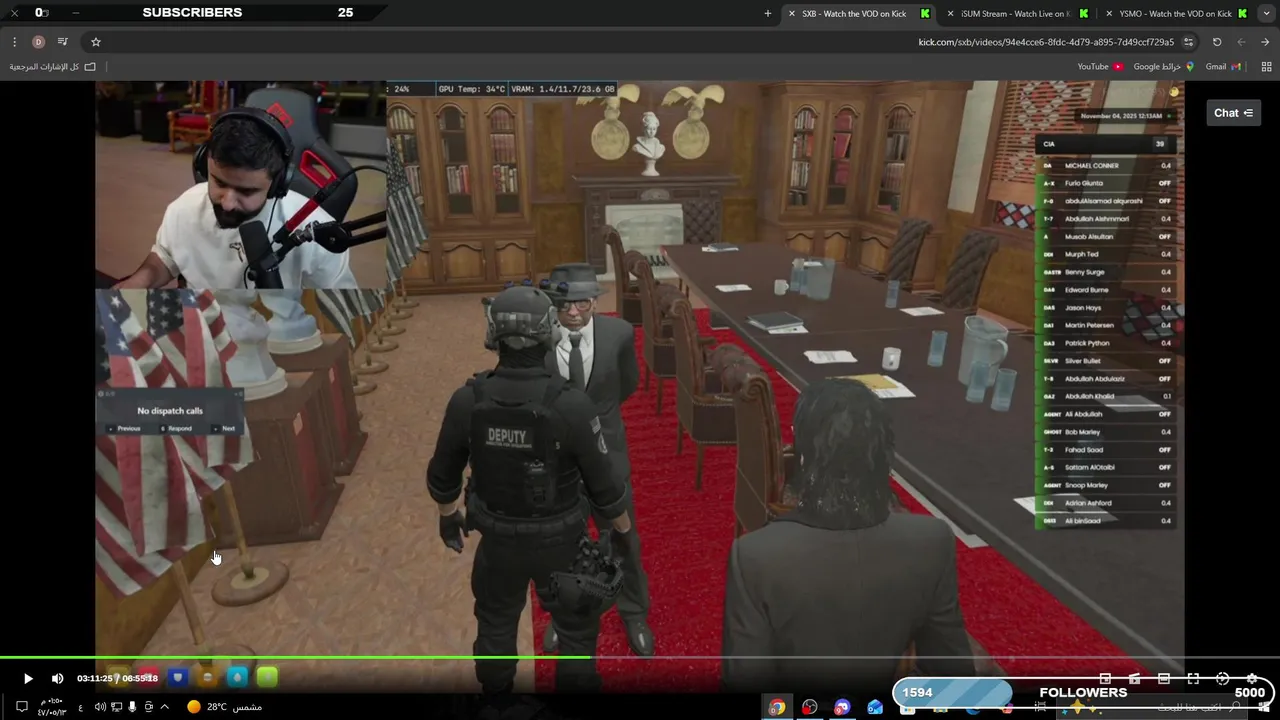Open the 28°C weather widget

point(224,707)
